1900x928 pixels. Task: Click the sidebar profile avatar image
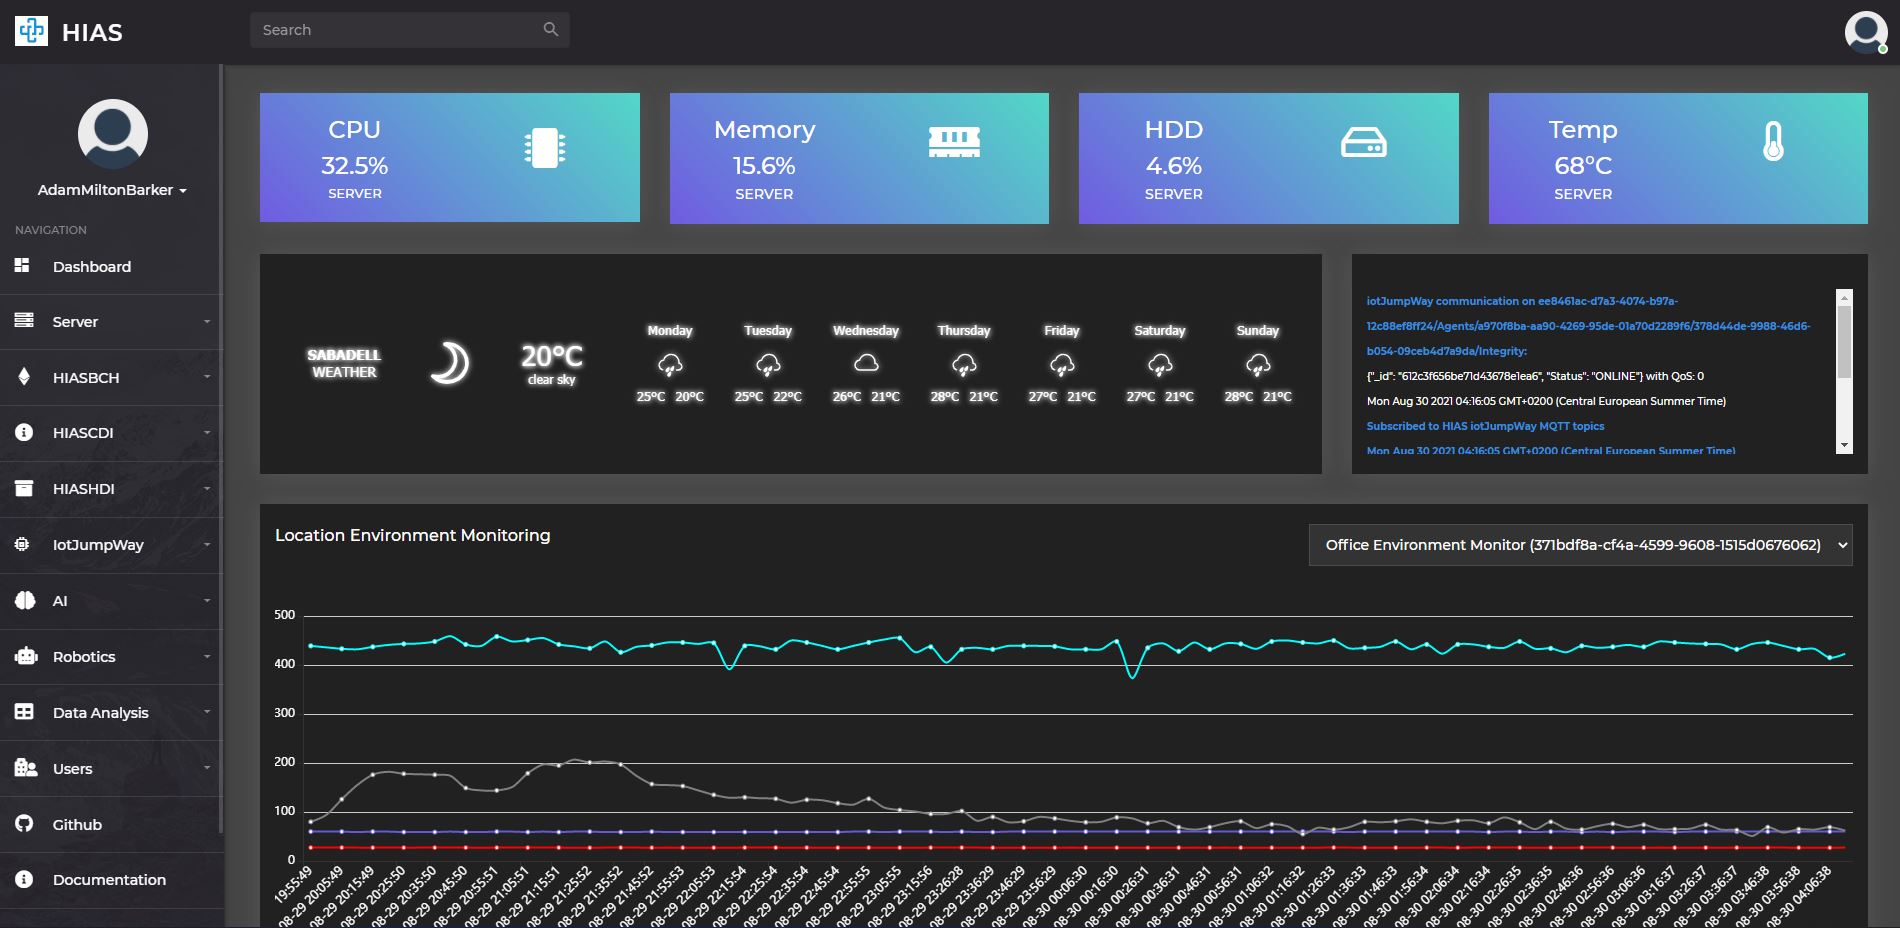point(113,134)
